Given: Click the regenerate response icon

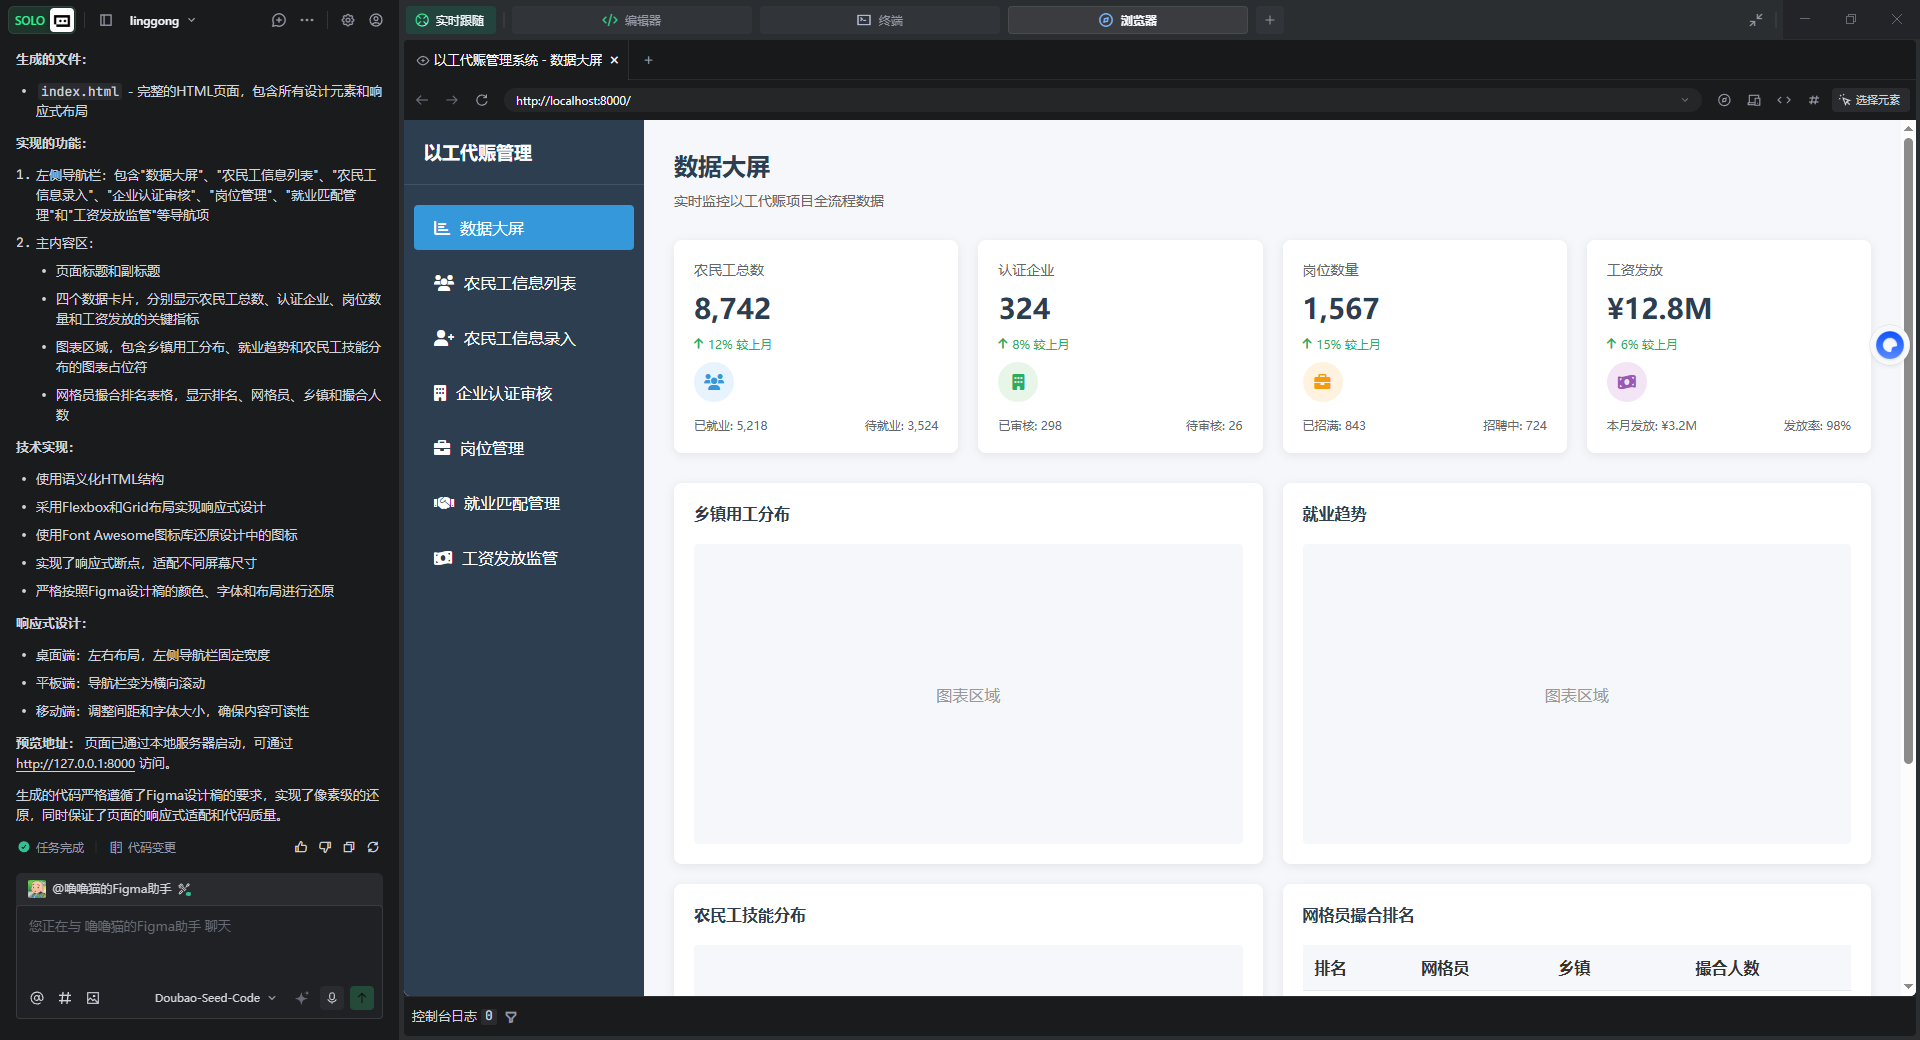Looking at the screenshot, I should (x=373, y=847).
